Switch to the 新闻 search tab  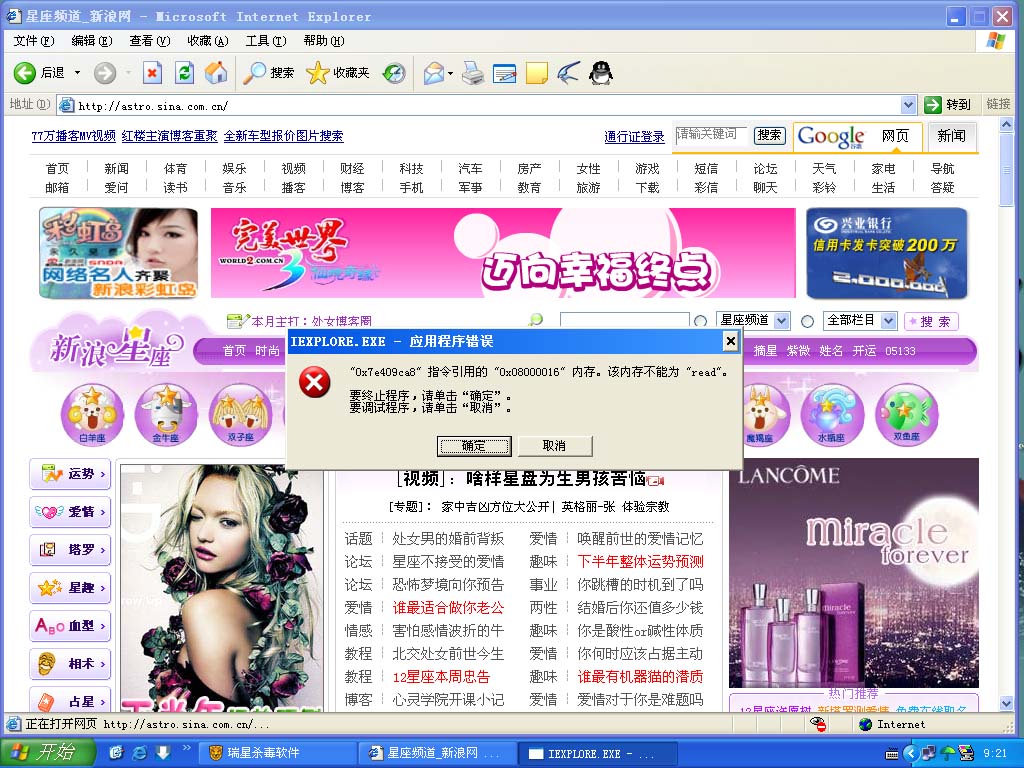click(x=951, y=136)
